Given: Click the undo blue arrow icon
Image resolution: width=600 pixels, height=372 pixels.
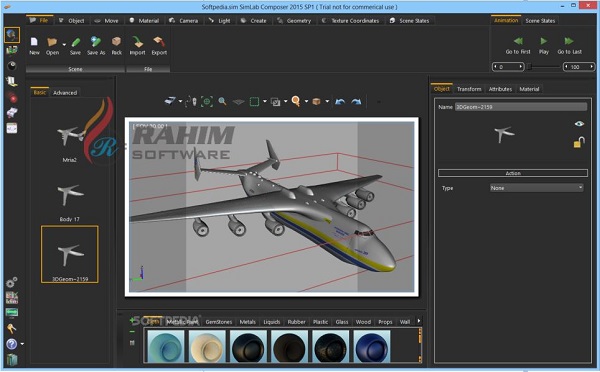Looking at the screenshot, I should click(340, 101).
